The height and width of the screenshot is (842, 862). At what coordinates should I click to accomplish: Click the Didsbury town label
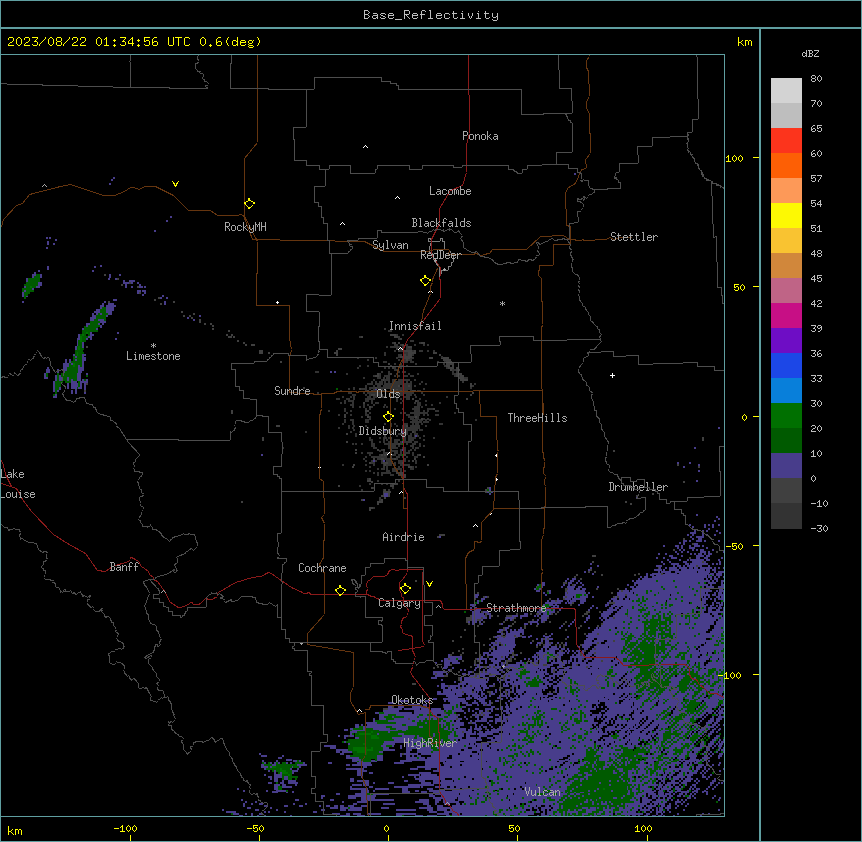point(383,431)
